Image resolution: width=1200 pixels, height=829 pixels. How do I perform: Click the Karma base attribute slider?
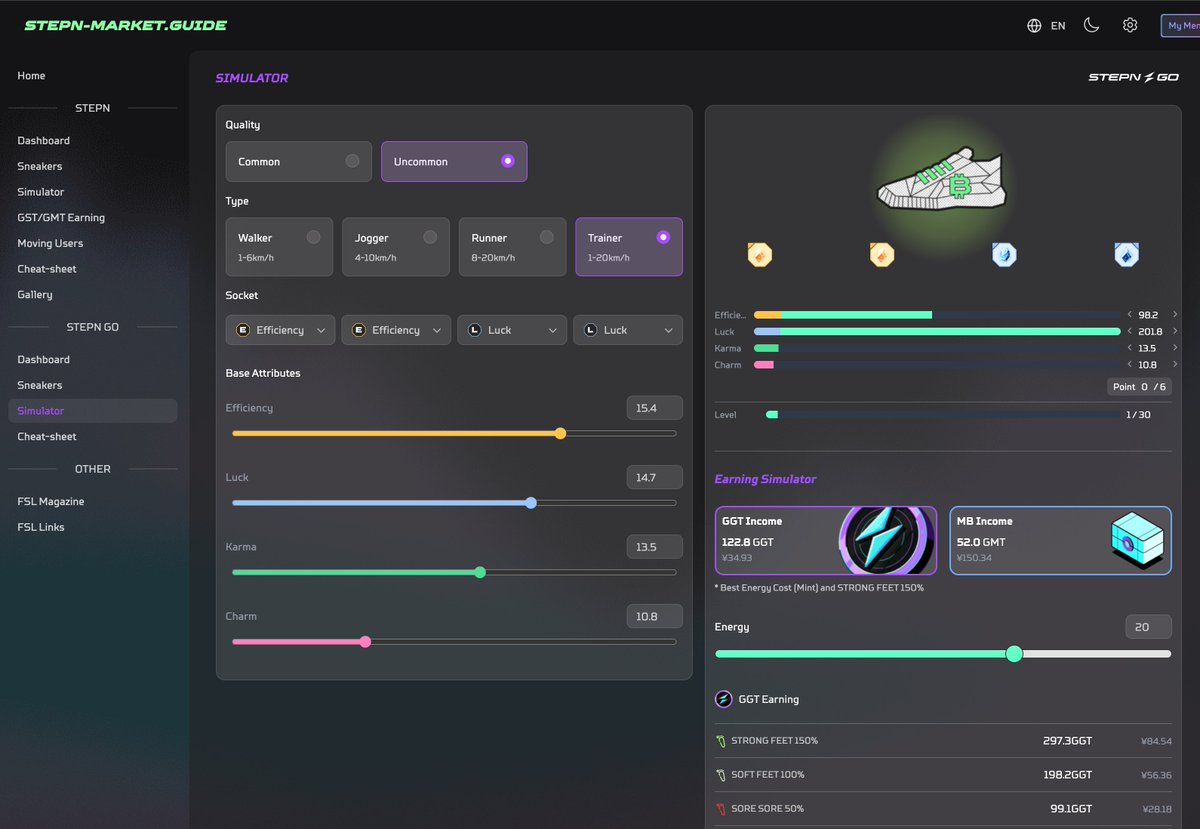454,573
